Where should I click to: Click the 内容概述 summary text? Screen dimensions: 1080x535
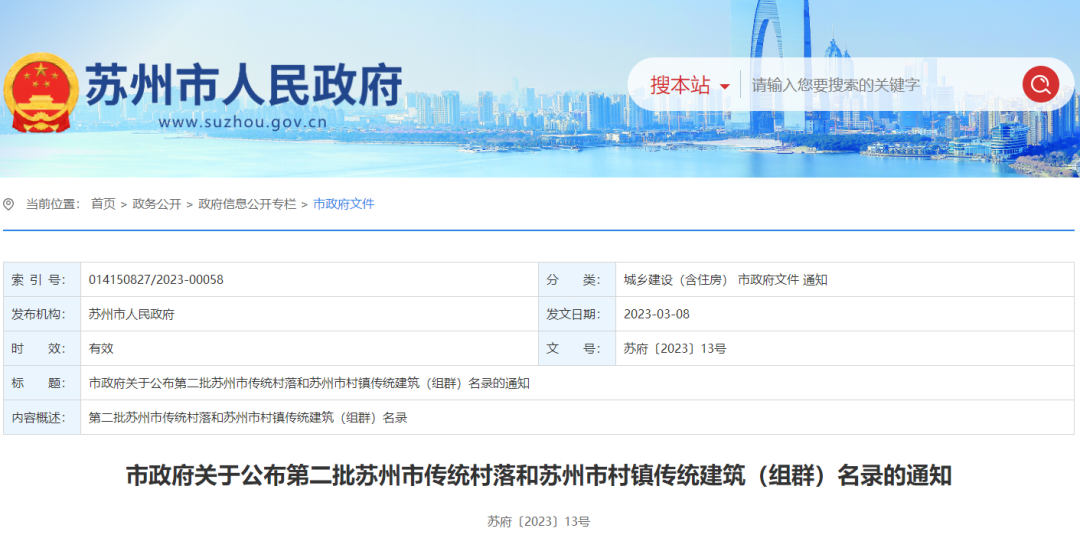[x=248, y=417]
